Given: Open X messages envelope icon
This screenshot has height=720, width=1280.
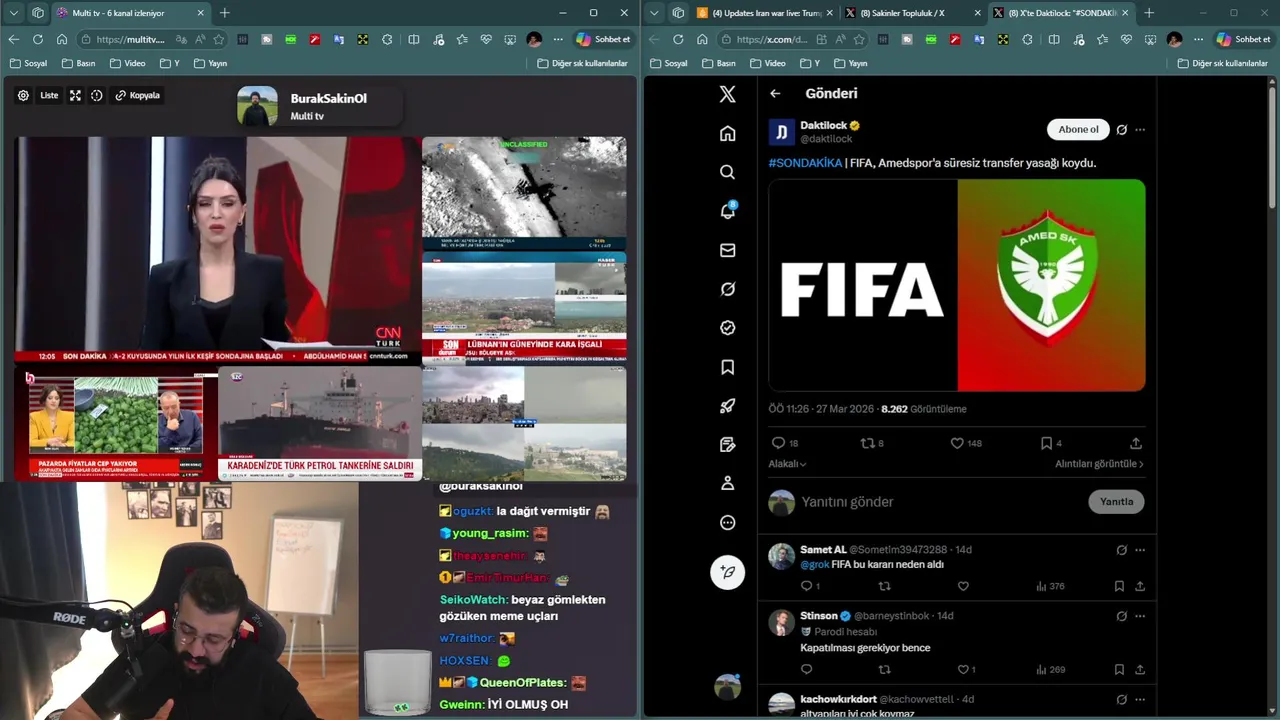Looking at the screenshot, I should coord(727,250).
